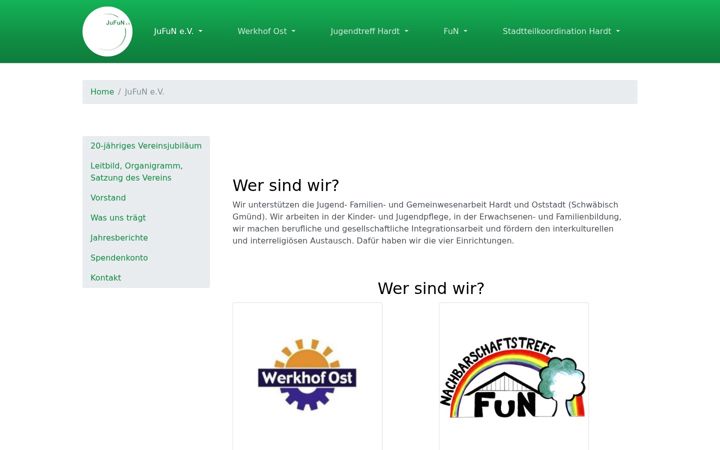
Task: Open the Jugendtreff Hardt dropdown
Action: pos(369,31)
